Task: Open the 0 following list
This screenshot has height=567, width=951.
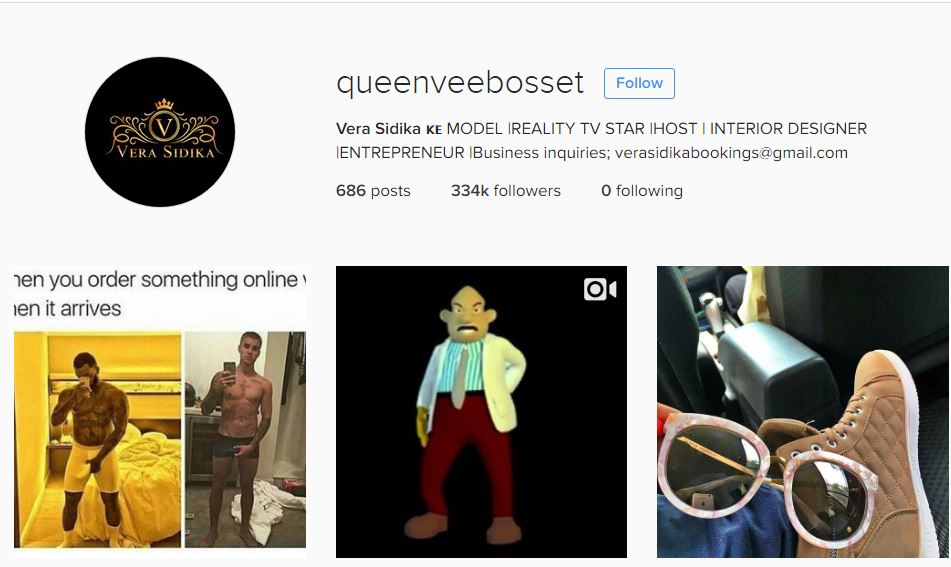Action: 642,190
